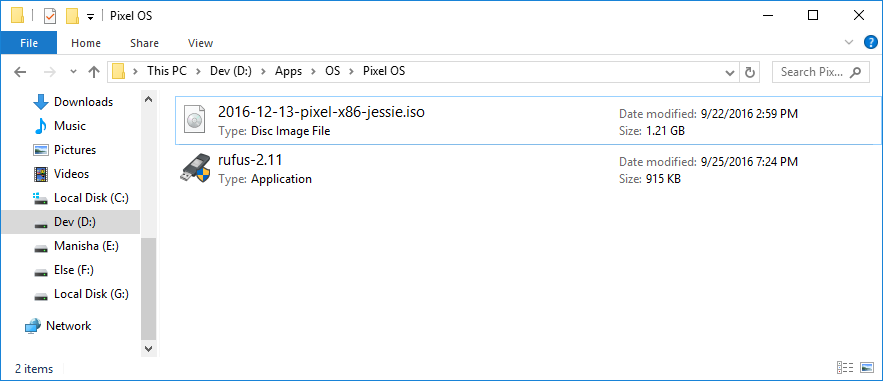Open the View ribbon tab

pyautogui.click(x=200, y=43)
